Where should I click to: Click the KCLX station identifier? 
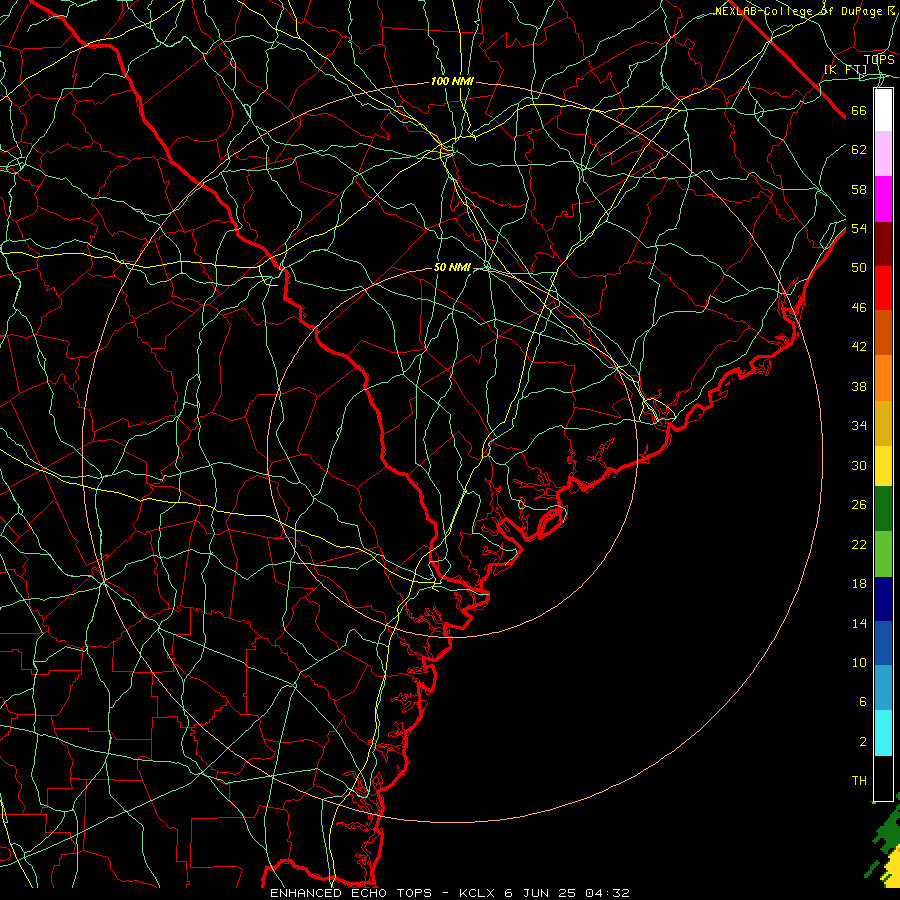[477, 893]
